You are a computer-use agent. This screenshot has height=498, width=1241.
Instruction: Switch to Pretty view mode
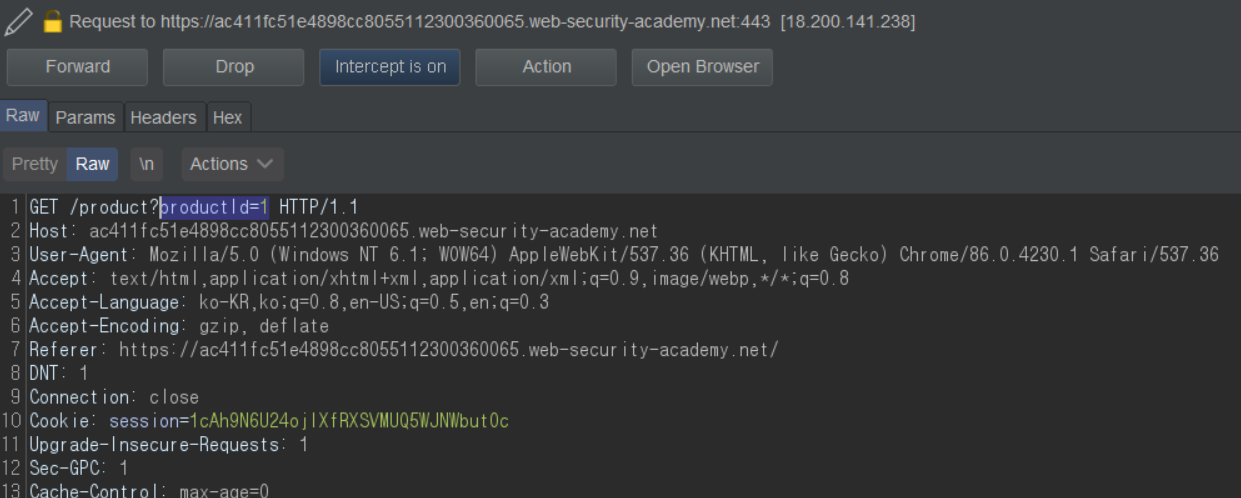pyautogui.click(x=35, y=164)
